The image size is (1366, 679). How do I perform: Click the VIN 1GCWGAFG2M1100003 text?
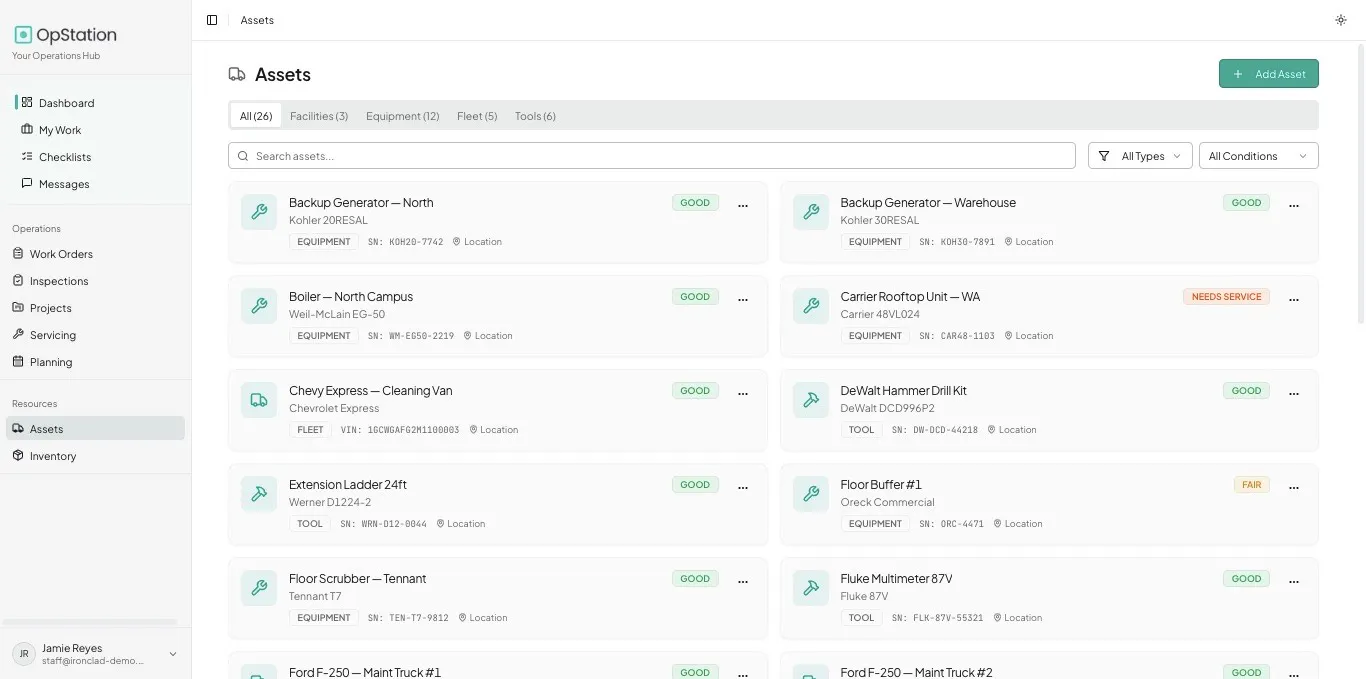click(x=399, y=430)
